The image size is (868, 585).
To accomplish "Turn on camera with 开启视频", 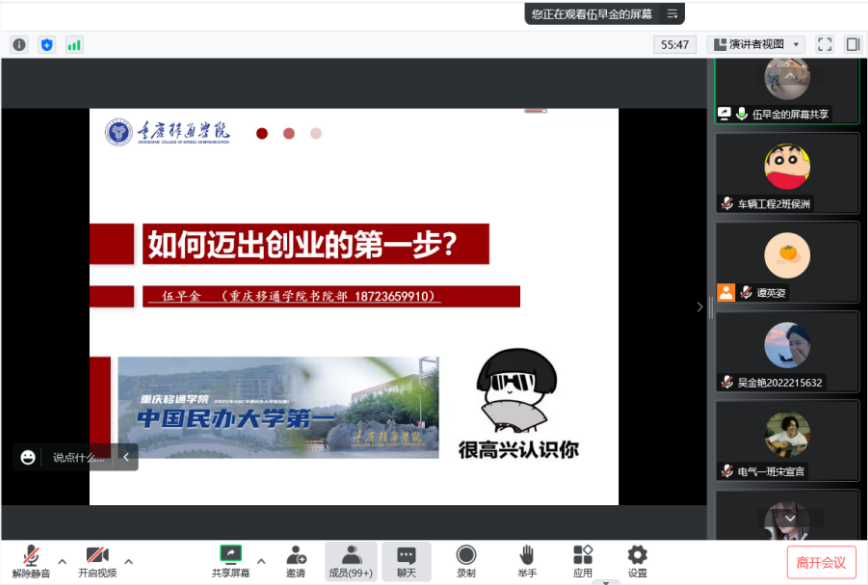I will coord(97,560).
